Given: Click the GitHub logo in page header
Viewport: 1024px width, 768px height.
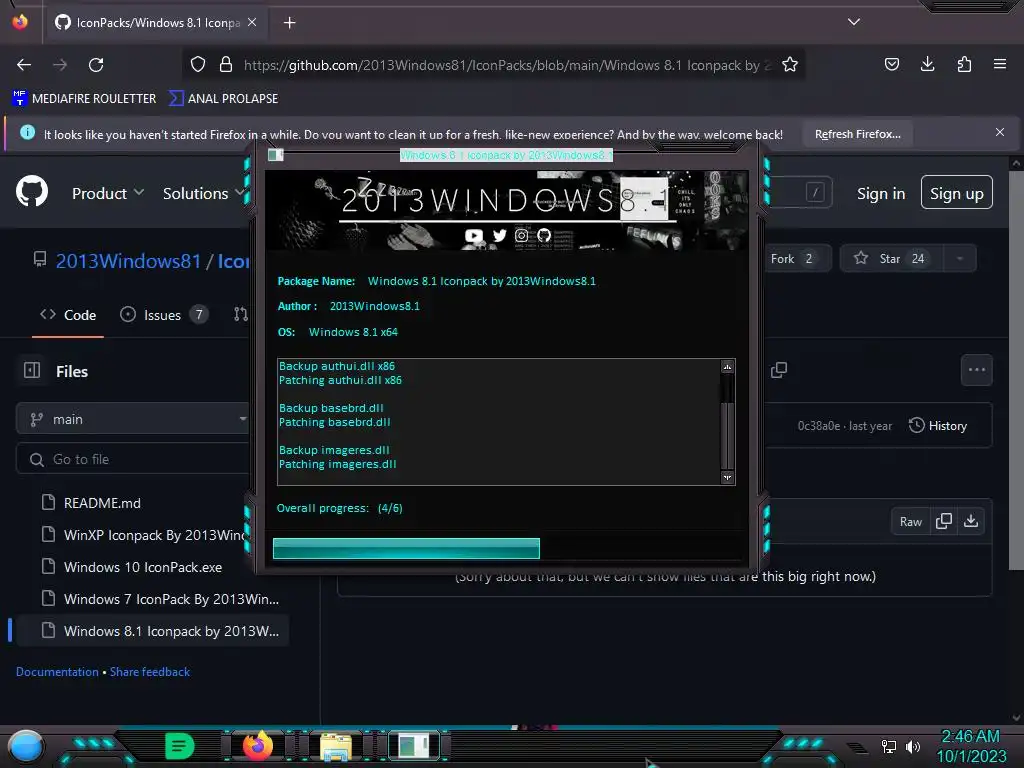Looking at the screenshot, I should click(x=32, y=192).
